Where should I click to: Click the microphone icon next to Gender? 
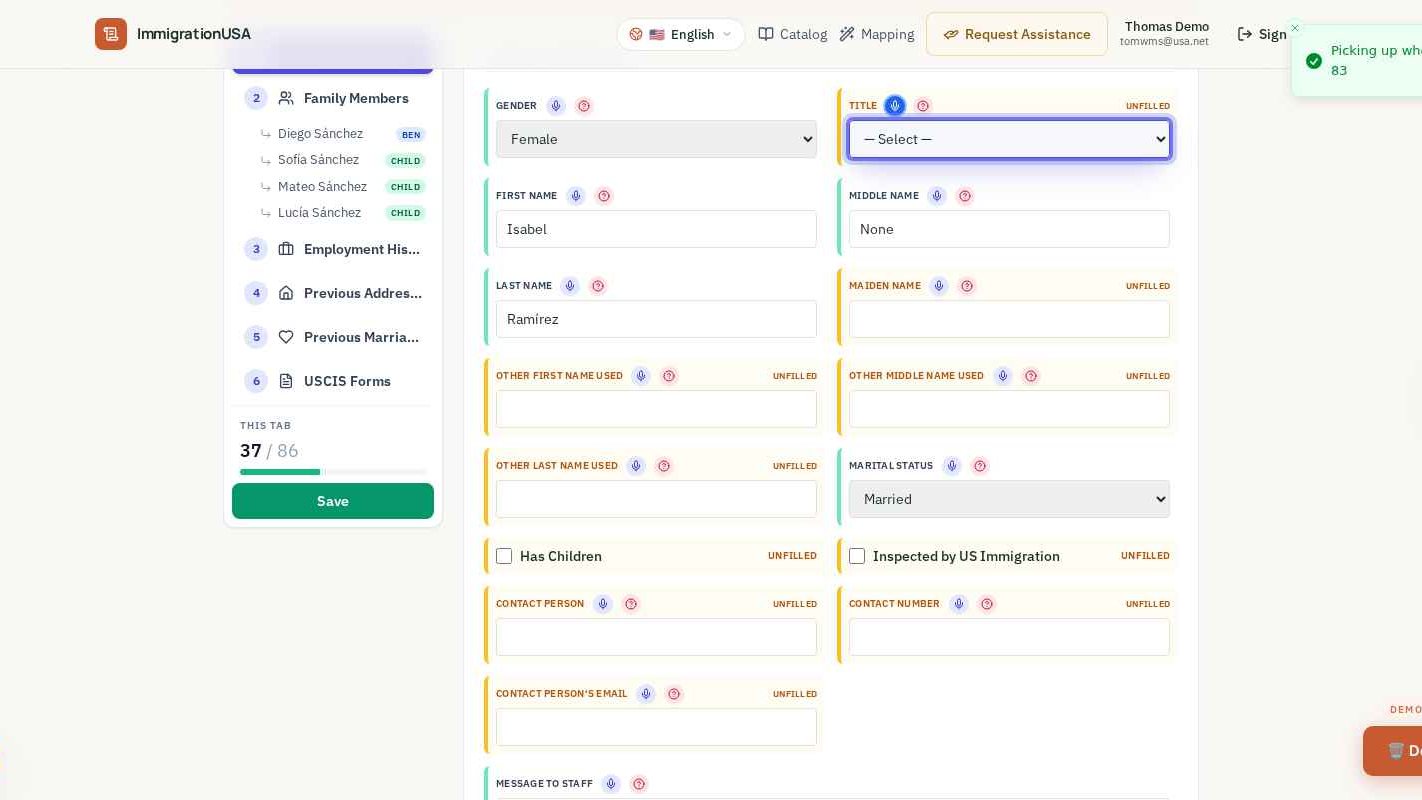[x=556, y=106]
